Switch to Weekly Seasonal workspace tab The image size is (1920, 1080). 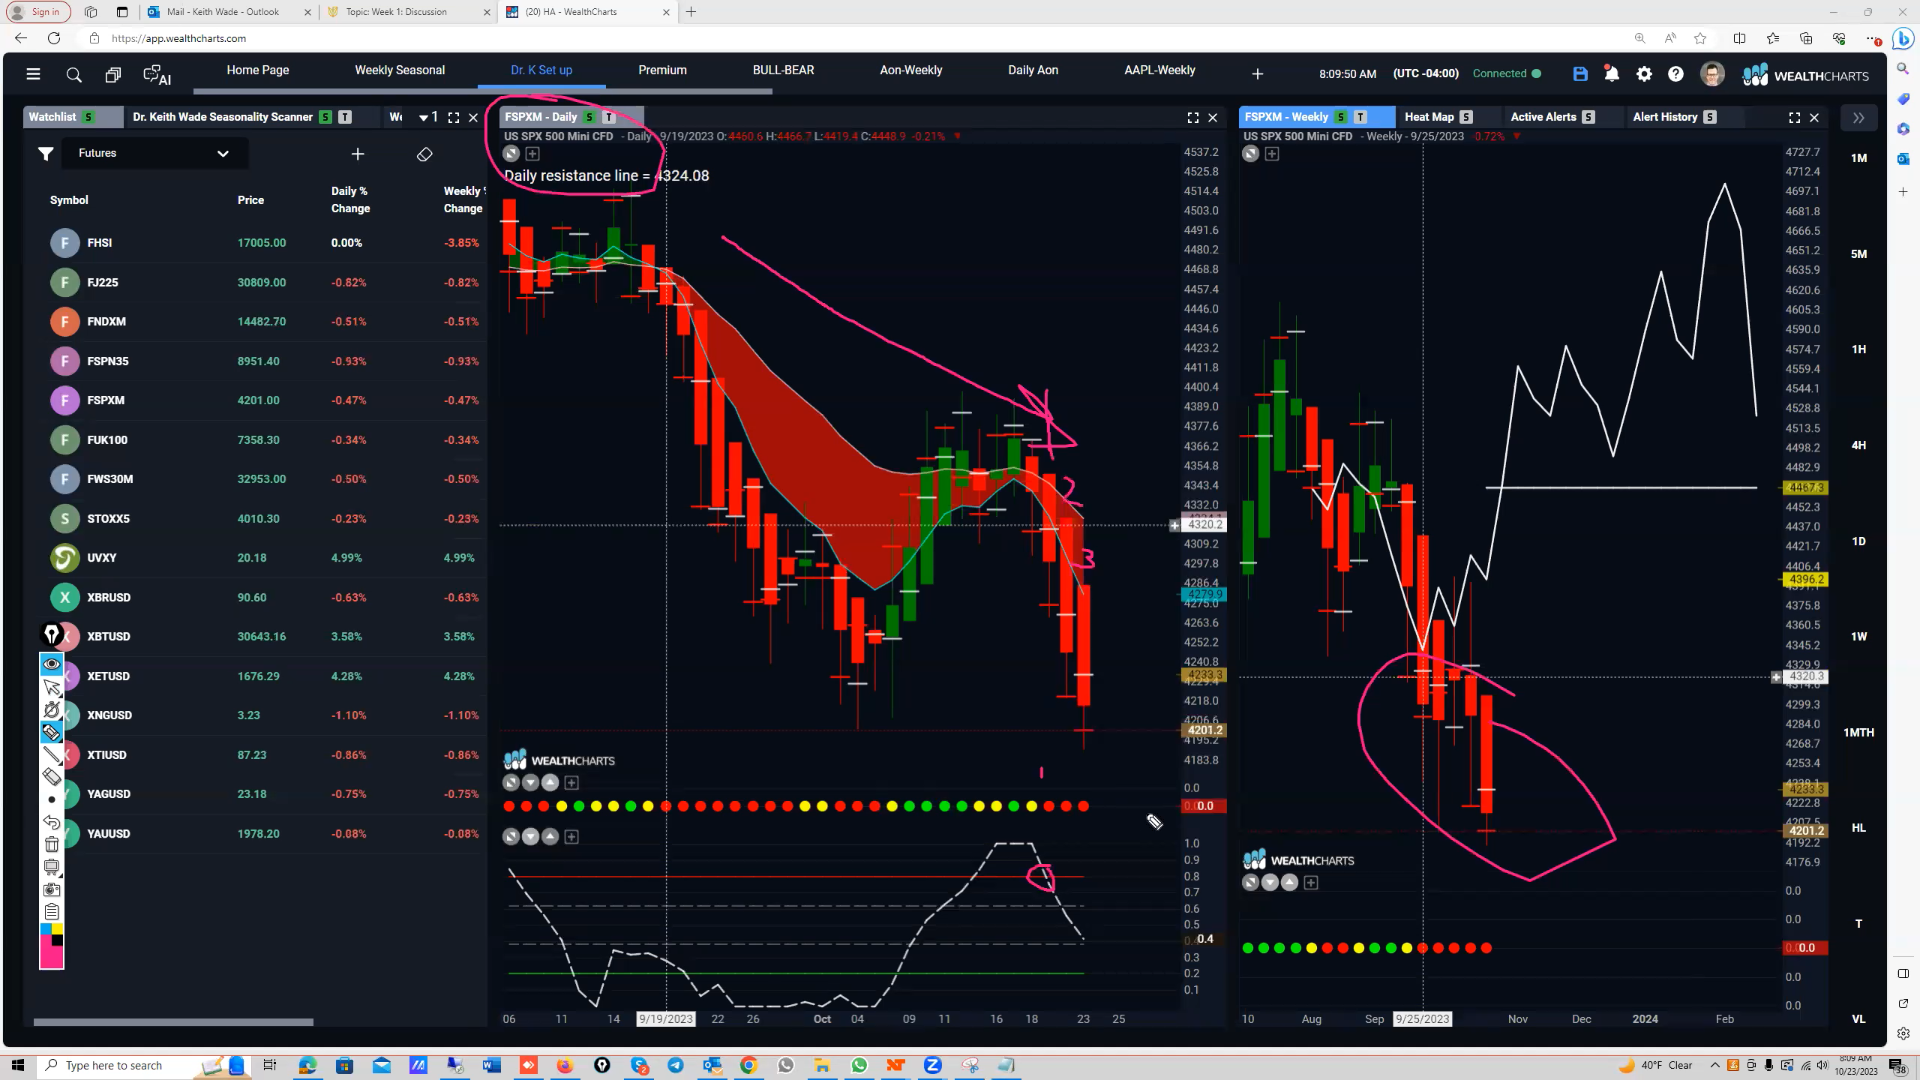pos(400,70)
